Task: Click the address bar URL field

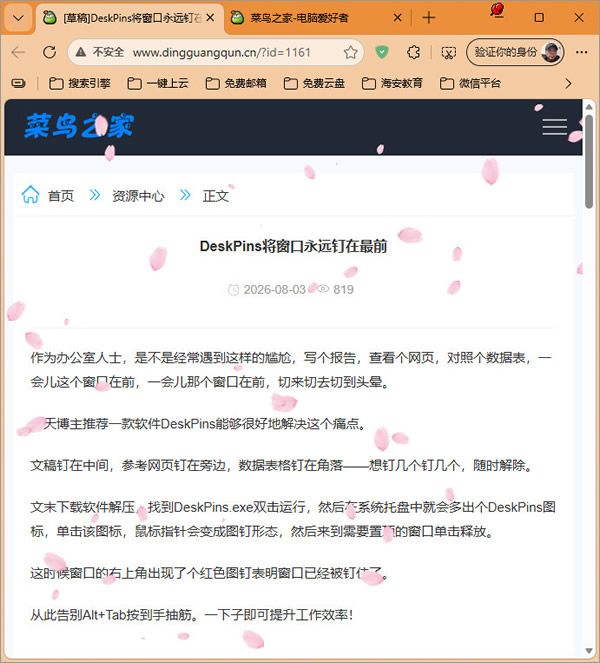Action: [x=222, y=52]
